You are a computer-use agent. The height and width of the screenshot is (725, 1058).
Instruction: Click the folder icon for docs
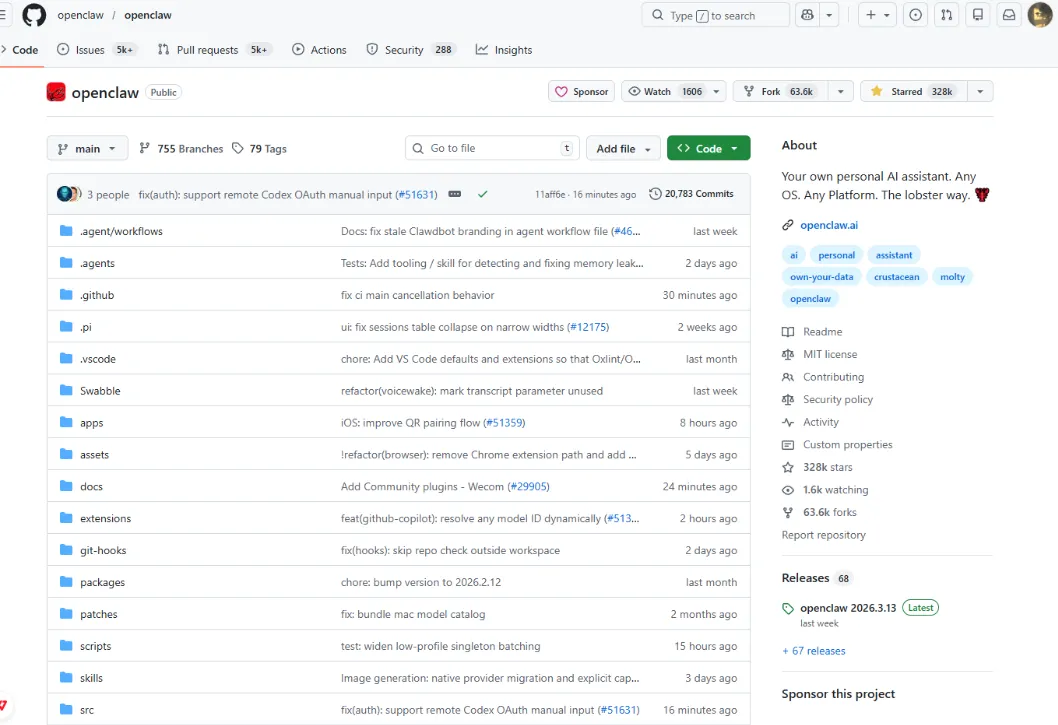pyautogui.click(x=66, y=486)
